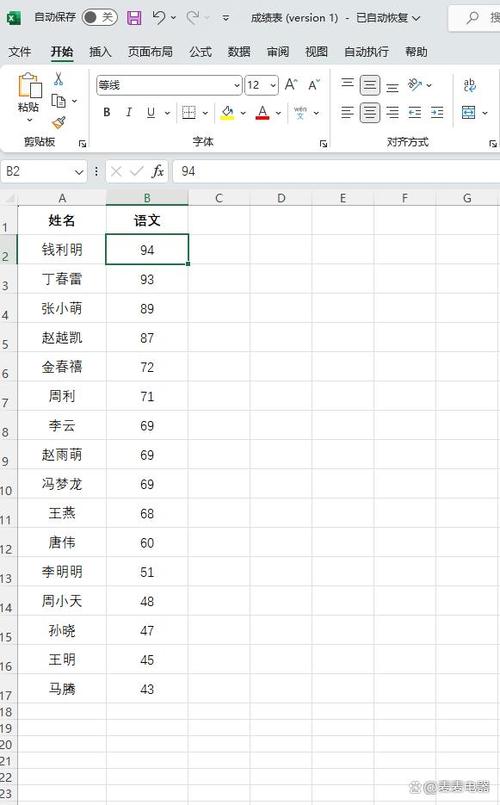The image size is (500, 805).
Task: Increase the cell indent
Action: click(437, 112)
